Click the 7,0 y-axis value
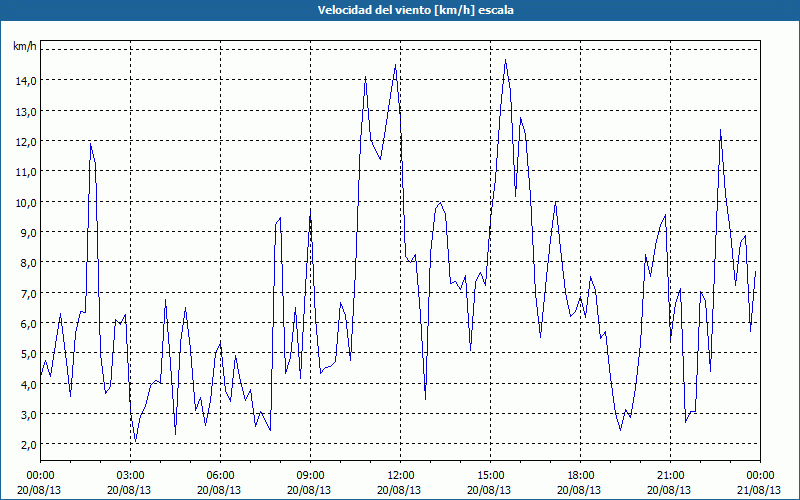This screenshot has height=500, width=800. pyautogui.click(x=28, y=293)
